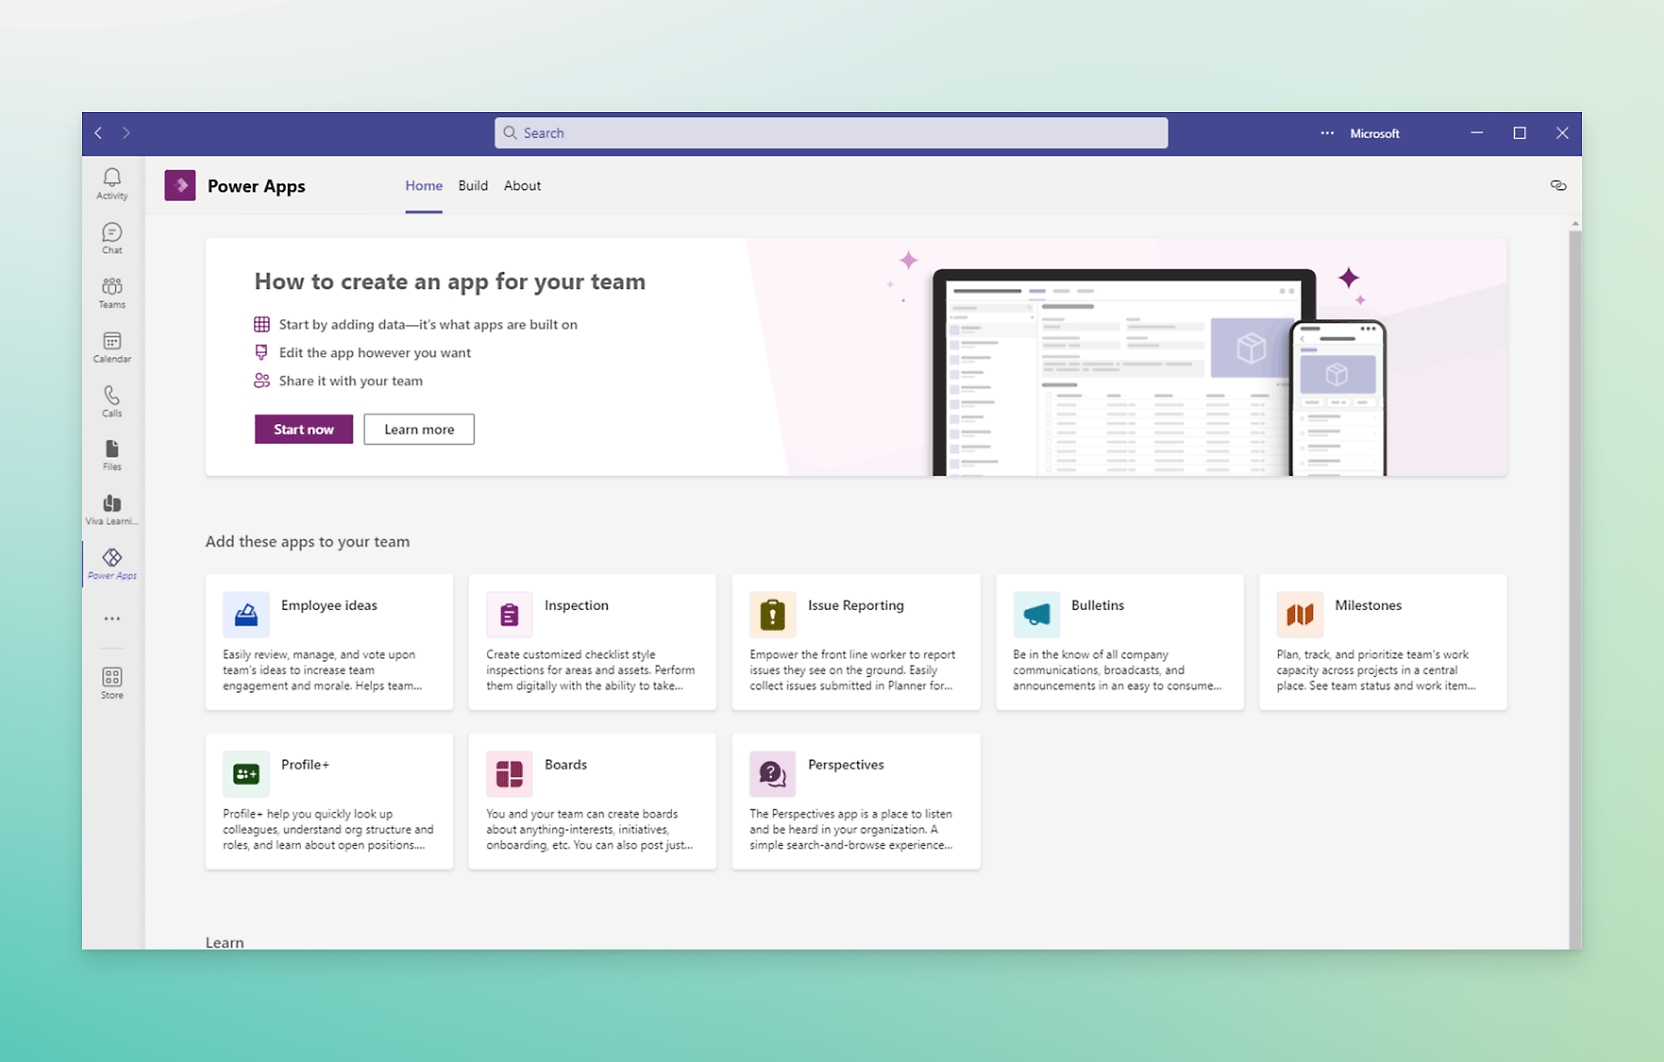The width and height of the screenshot is (1664, 1062).
Task: Pop out Power Apps using the top-right icon
Action: coord(1558,185)
